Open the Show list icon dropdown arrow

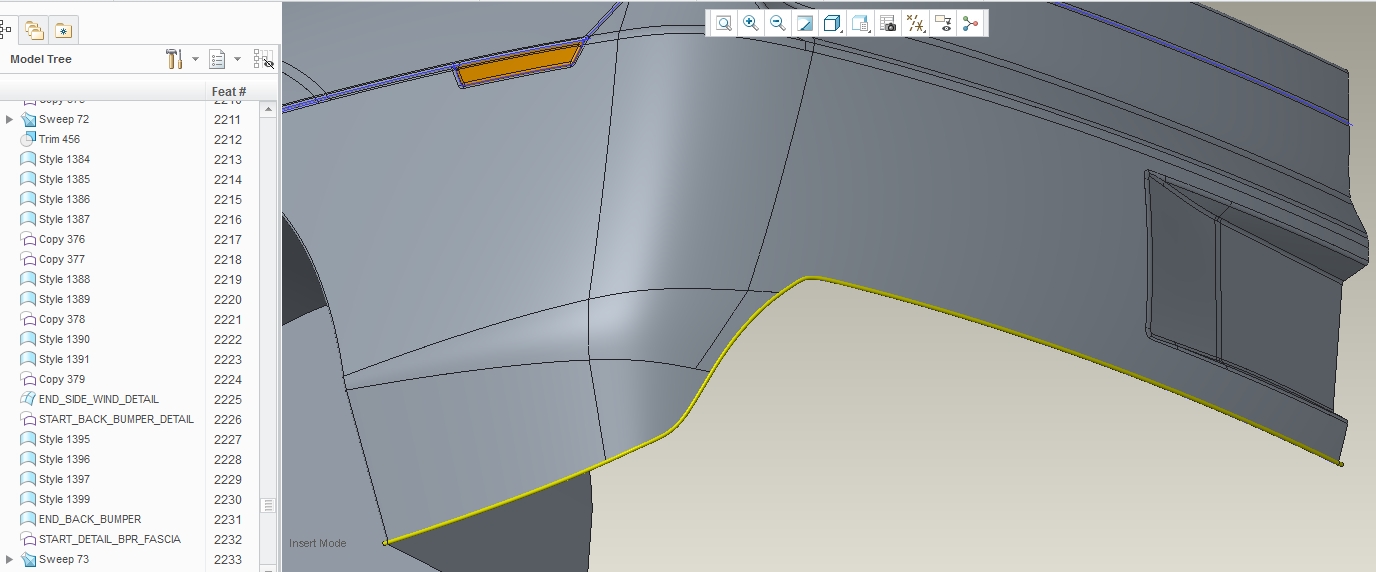tap(237, 59)
